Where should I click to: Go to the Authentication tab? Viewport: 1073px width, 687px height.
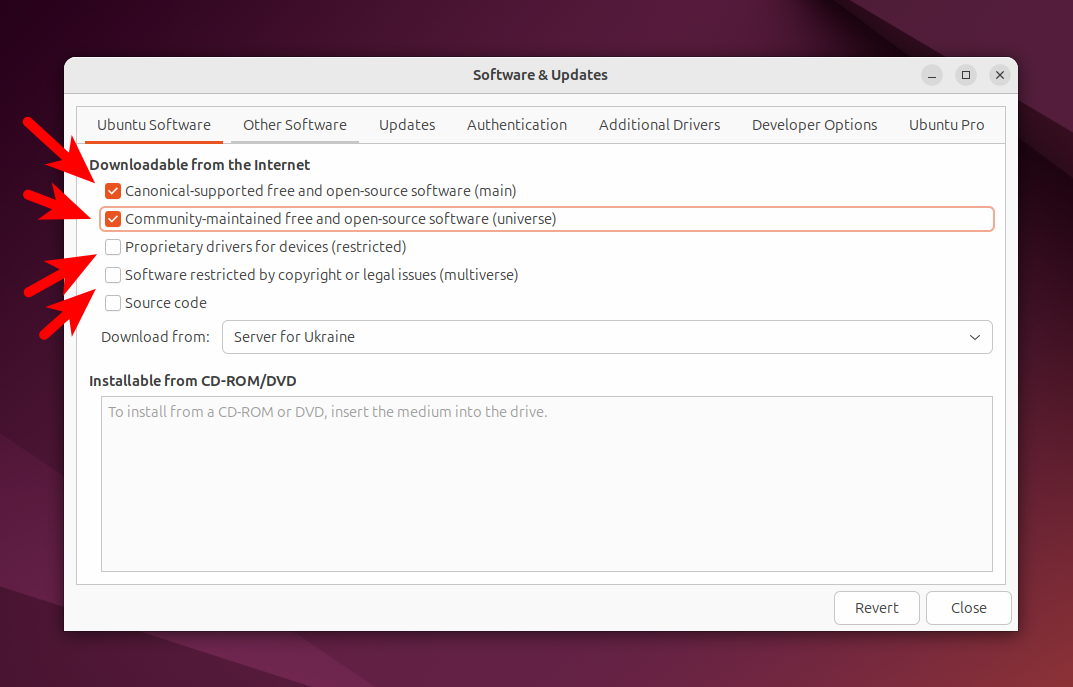point(517,125)
